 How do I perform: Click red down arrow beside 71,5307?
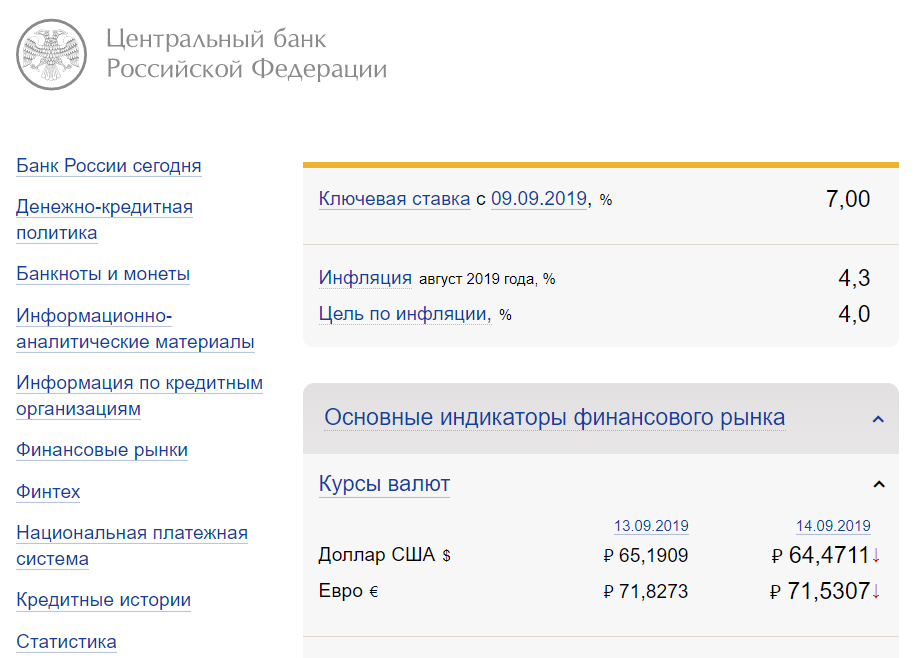876,593
